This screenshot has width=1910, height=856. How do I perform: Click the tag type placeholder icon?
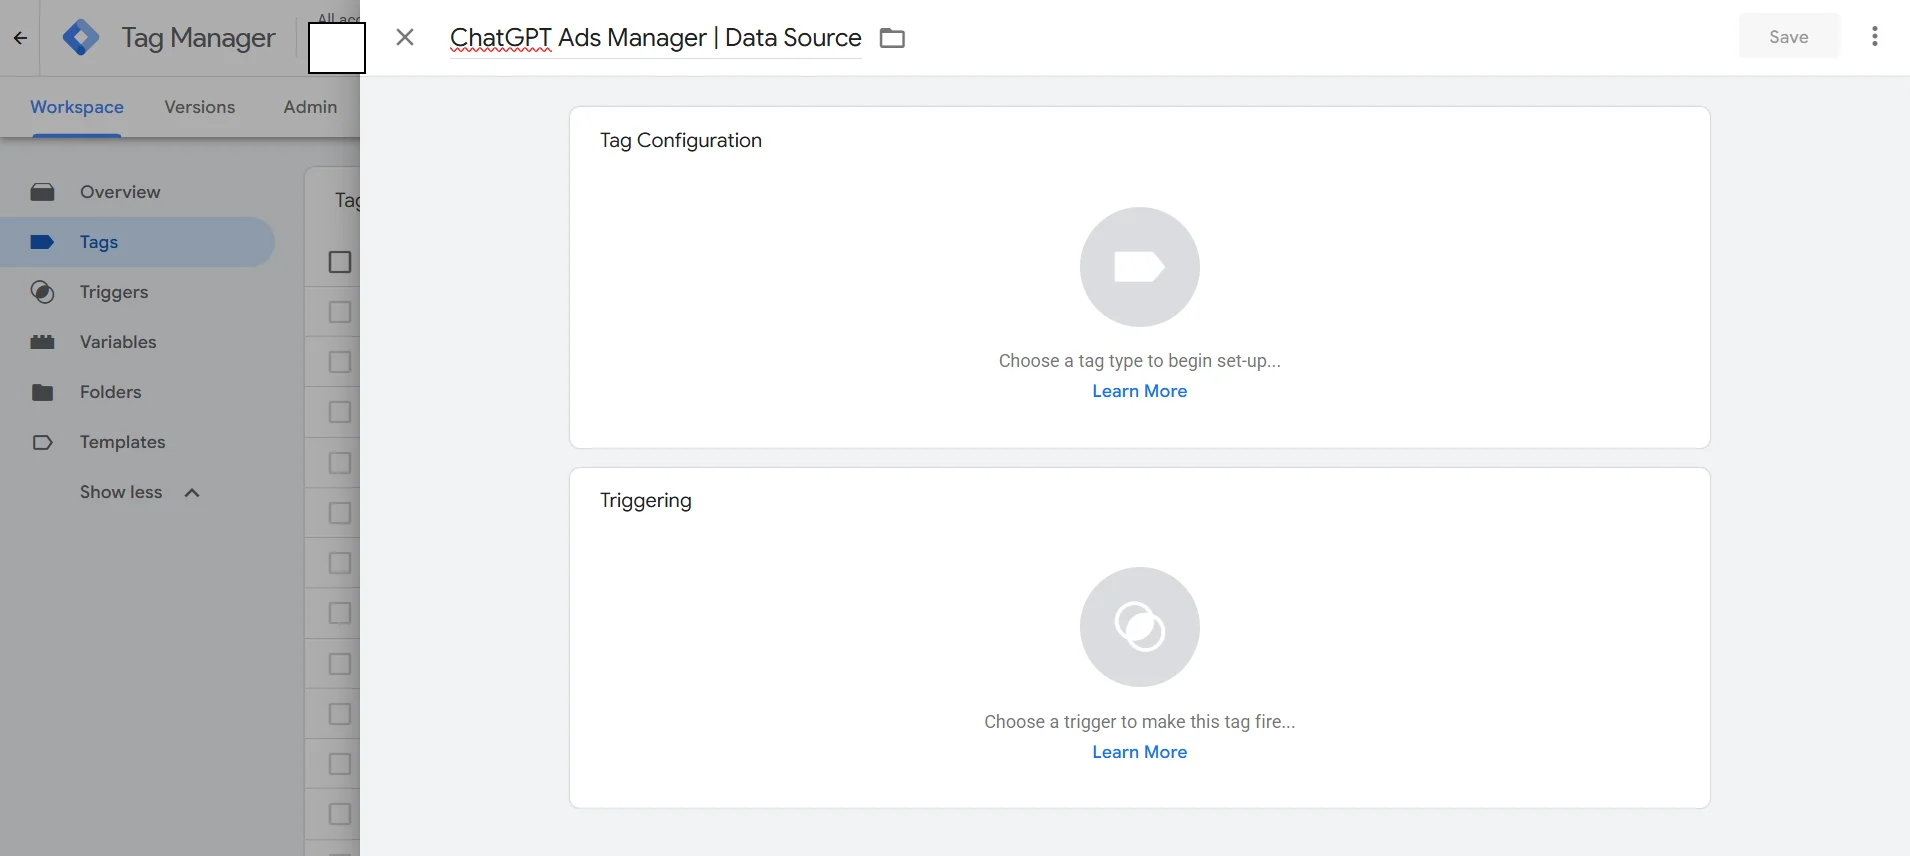[1140, 267]
